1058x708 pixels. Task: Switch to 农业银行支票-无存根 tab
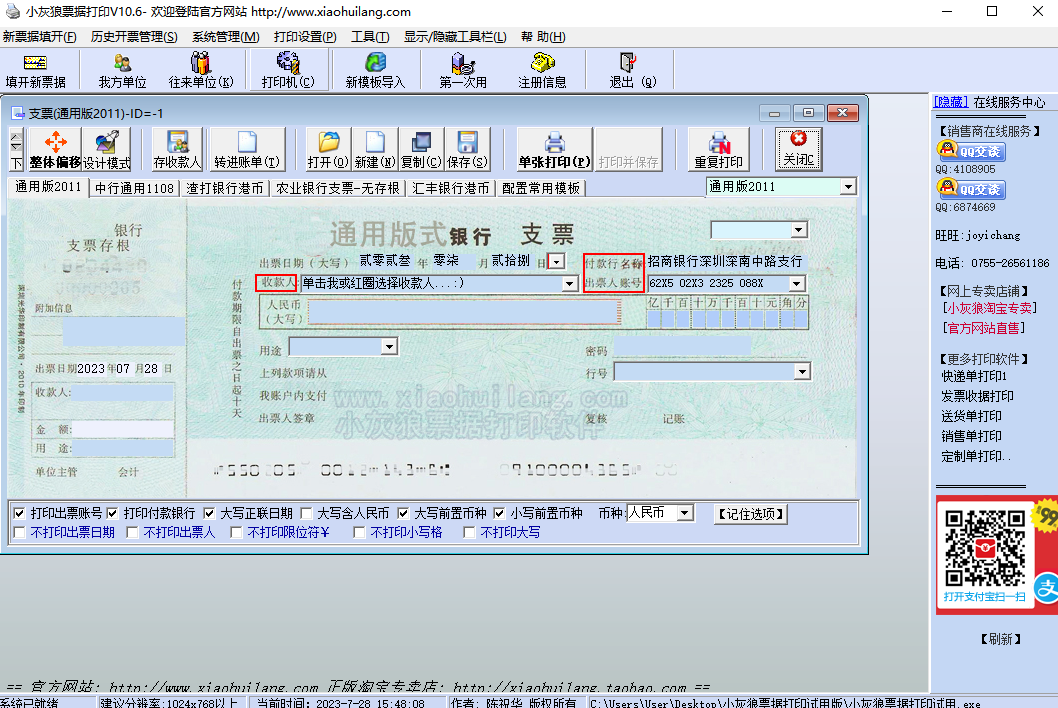tap(338, 188)
